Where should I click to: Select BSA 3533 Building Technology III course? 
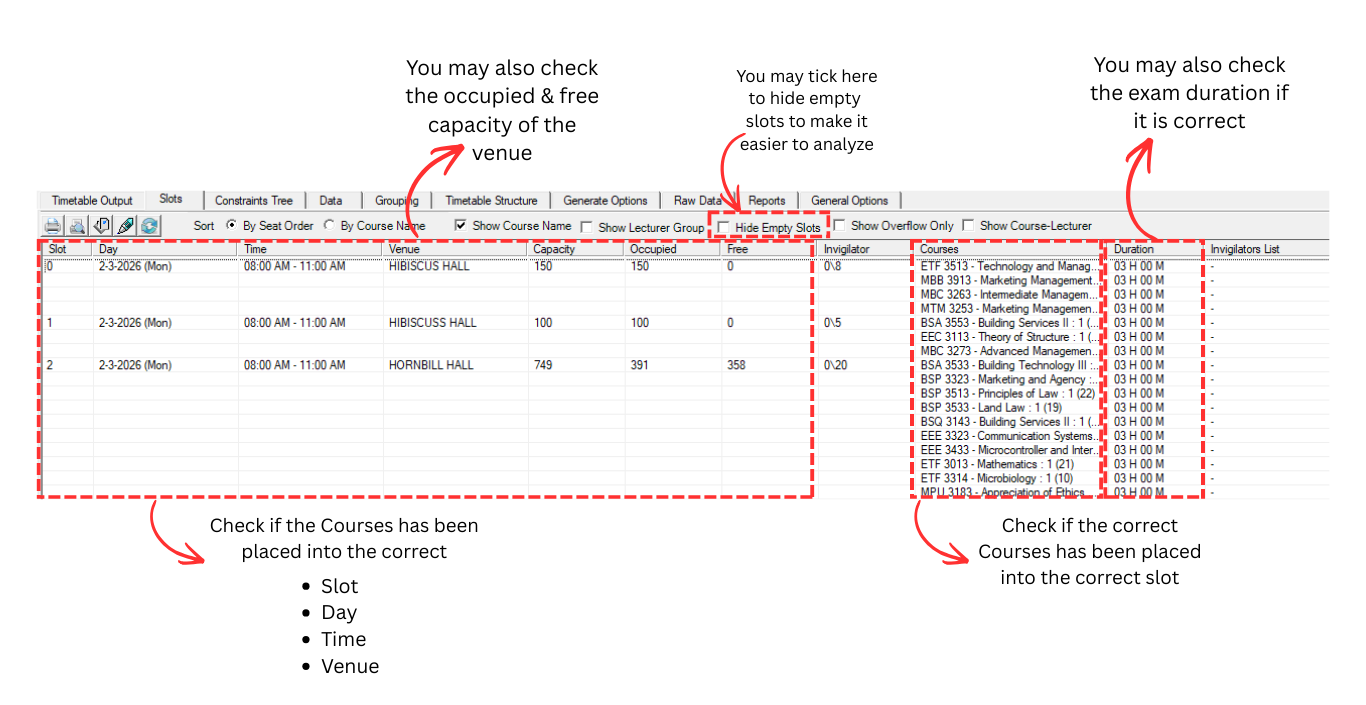[1009, 366]
